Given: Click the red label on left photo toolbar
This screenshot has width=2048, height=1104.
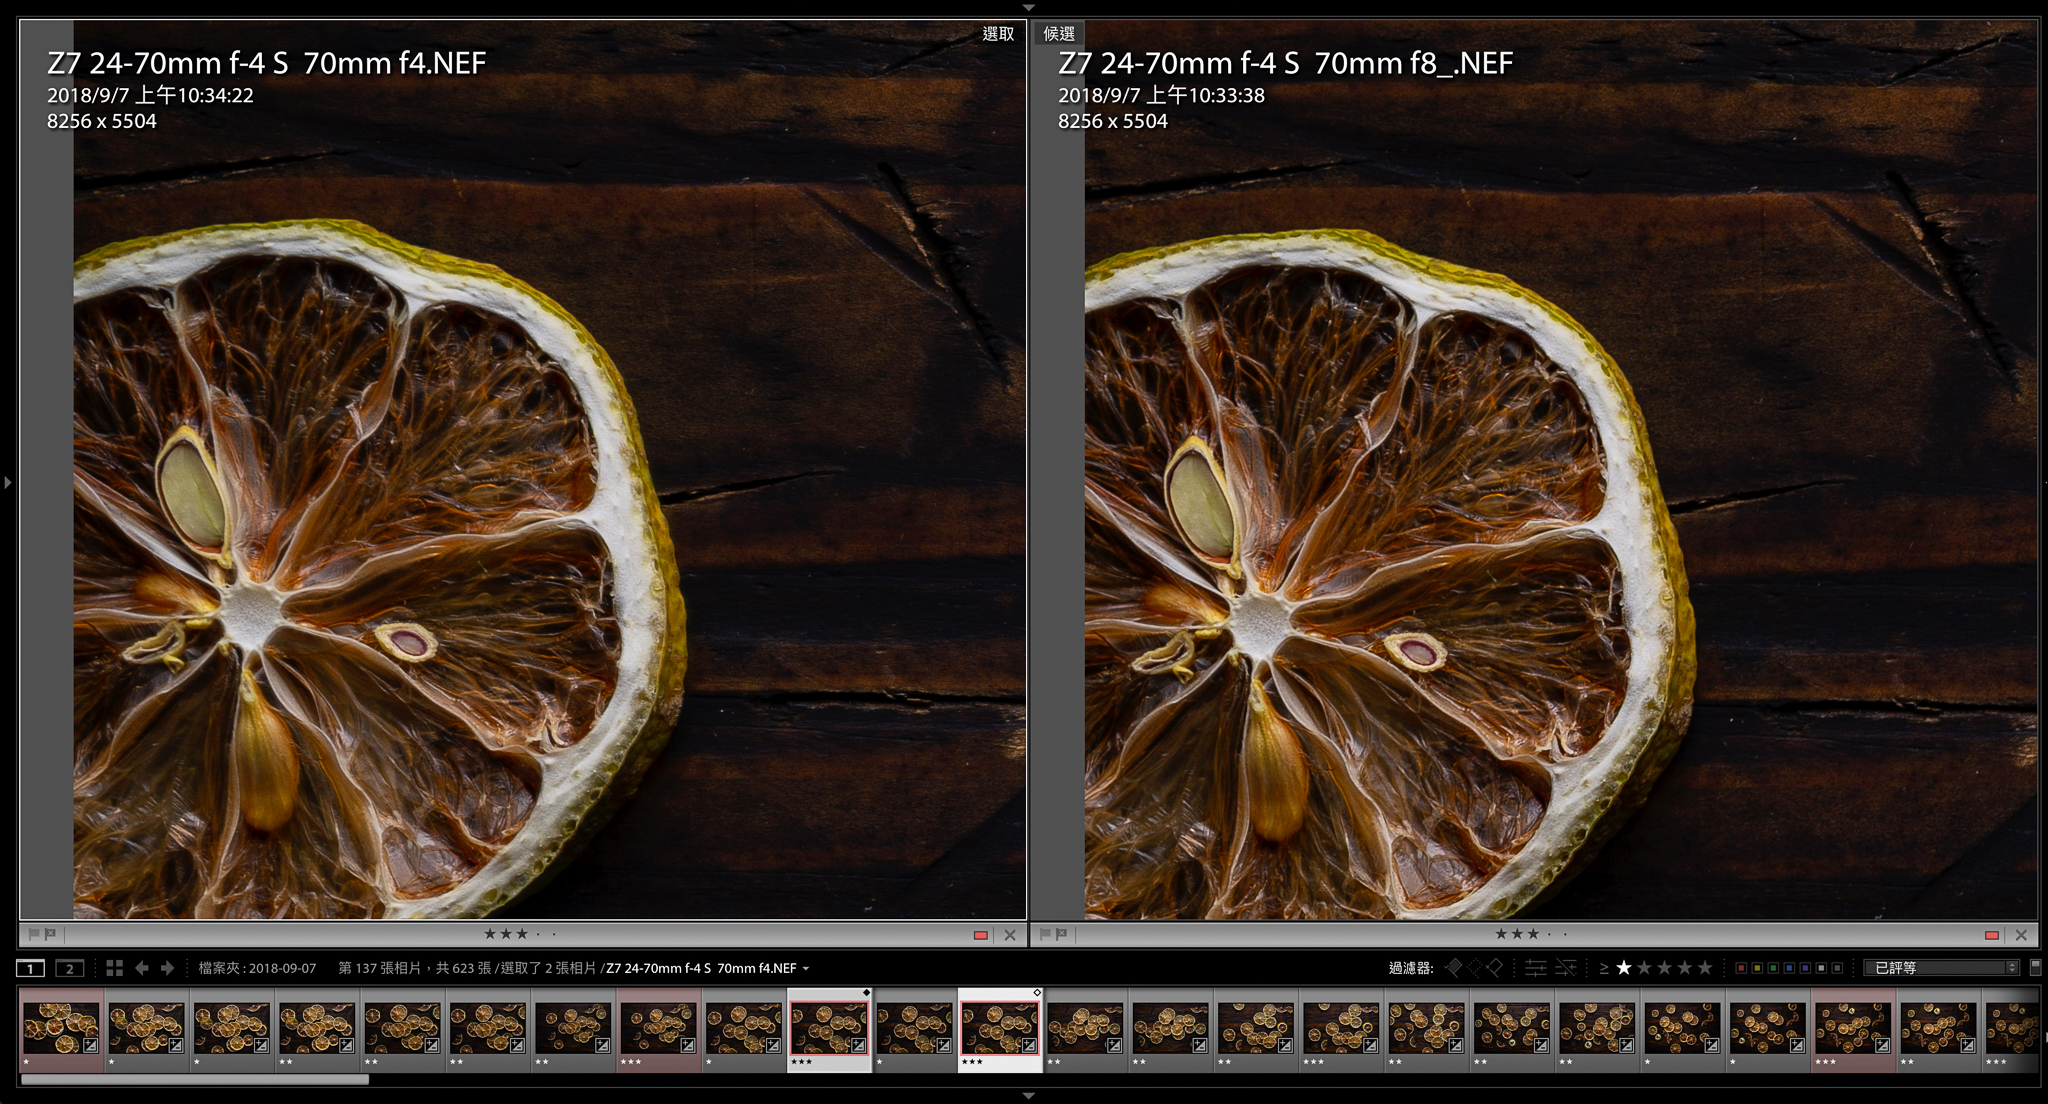Looking at the screenshot, I should click(980, 935).
